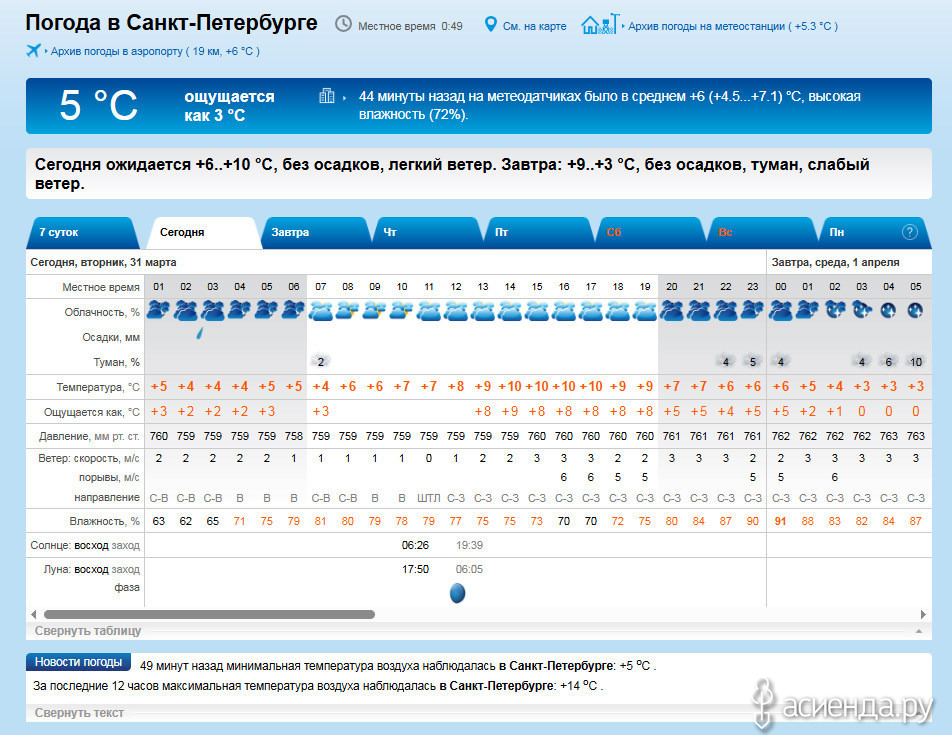This screenshot has height=735, width=952.
Task: Click the left scroll arrow below table
Action: click(33, 615)
